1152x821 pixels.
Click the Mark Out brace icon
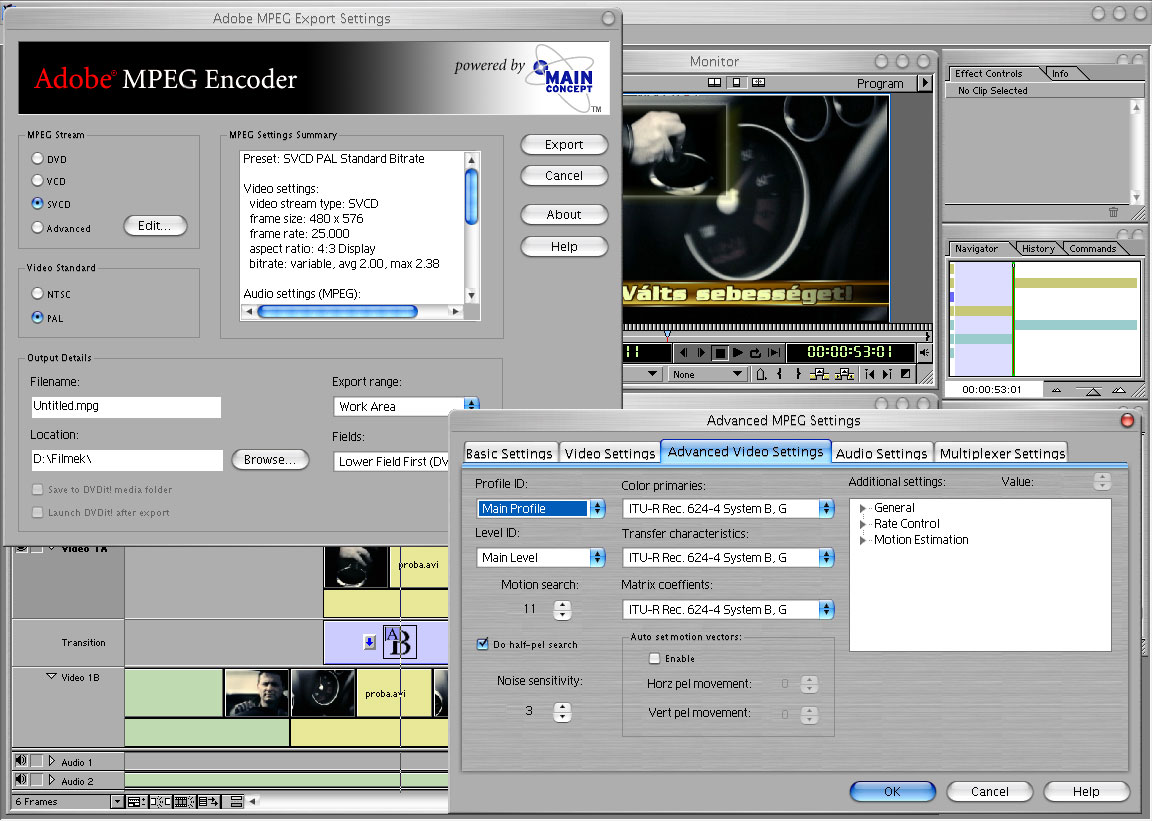point(799,374)
